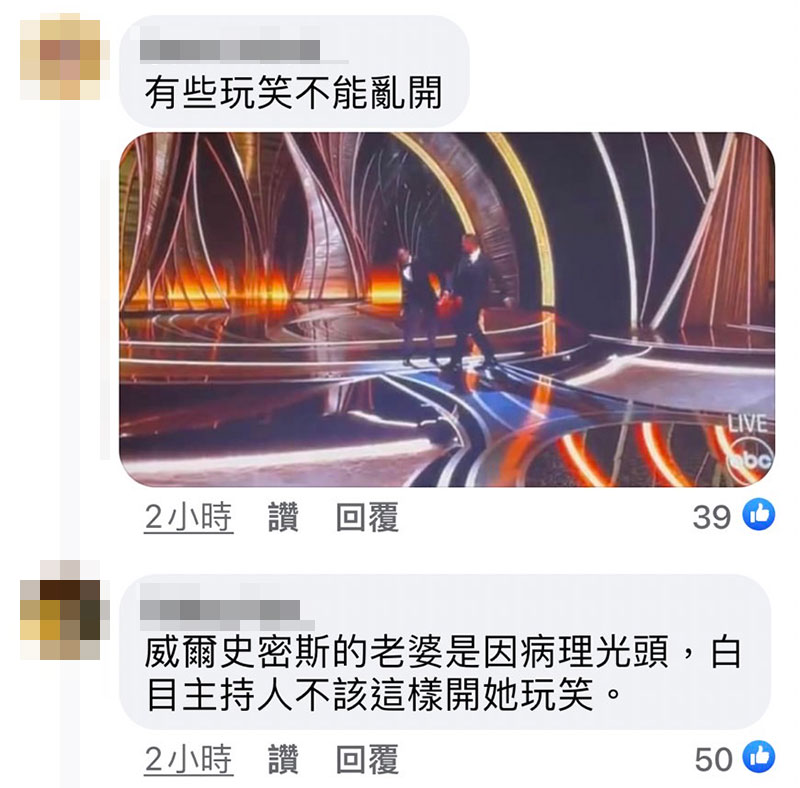Click the abc logo watermark in the image

[x=750, y=461]
